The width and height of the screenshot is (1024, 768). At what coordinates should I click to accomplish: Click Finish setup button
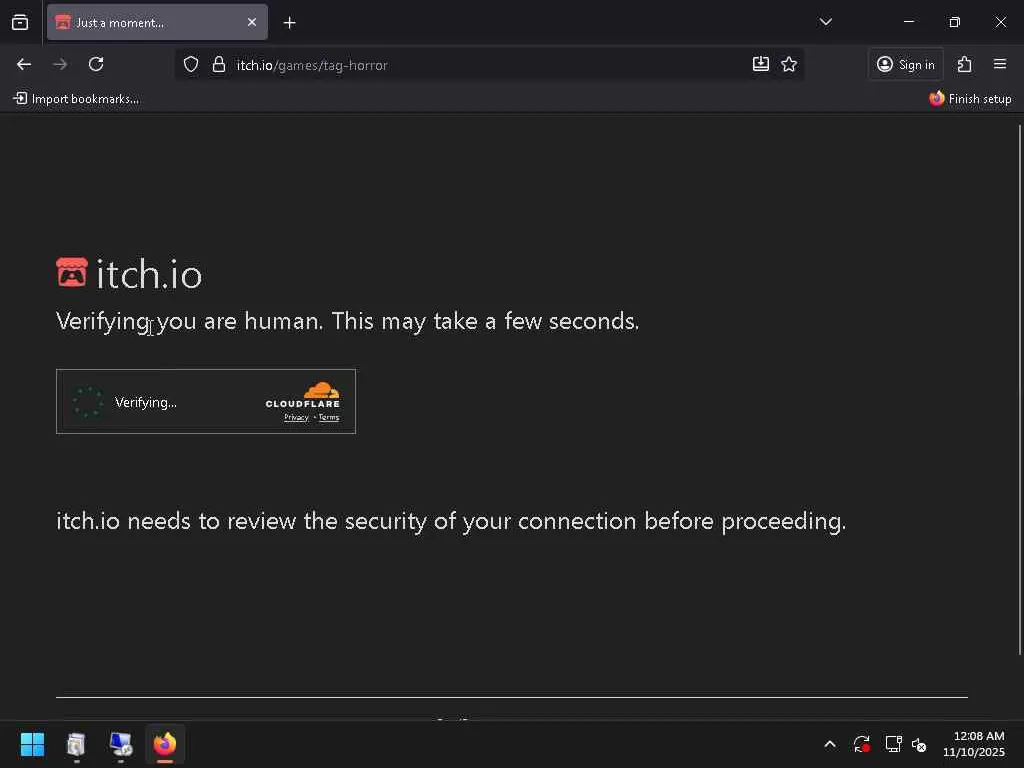[970, 99]
